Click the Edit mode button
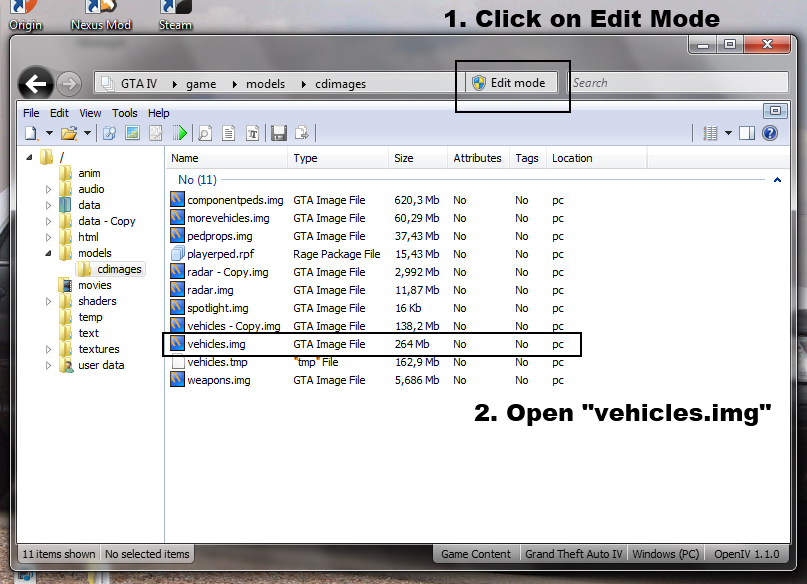Image resolution: width=807 pixels, height=584 pixels. [512, 83]
